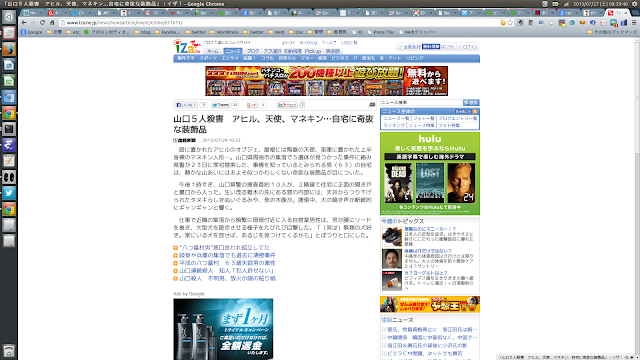Reload the current page
This screenshot has width=640, height=360.
[42, 22]
